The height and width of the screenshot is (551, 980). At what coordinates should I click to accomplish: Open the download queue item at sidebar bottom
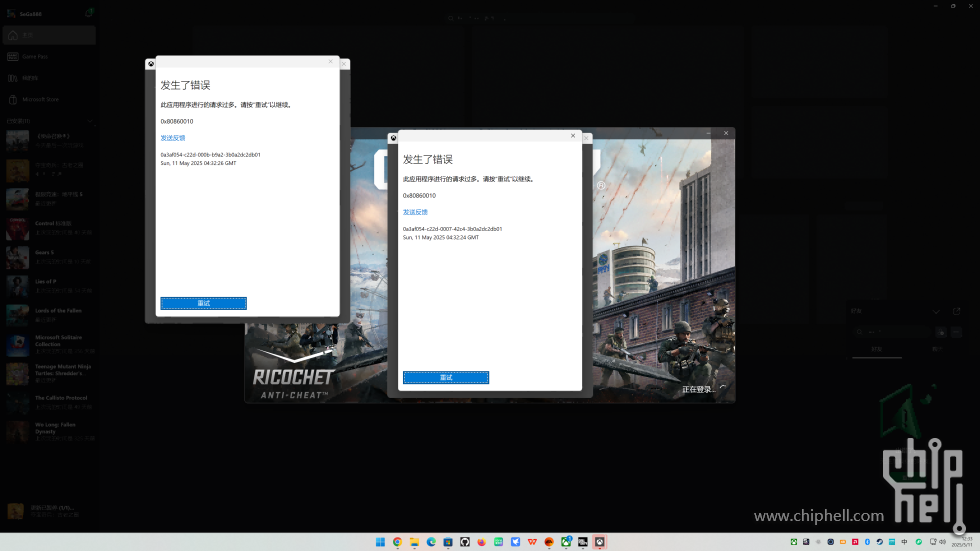(49, 511)
